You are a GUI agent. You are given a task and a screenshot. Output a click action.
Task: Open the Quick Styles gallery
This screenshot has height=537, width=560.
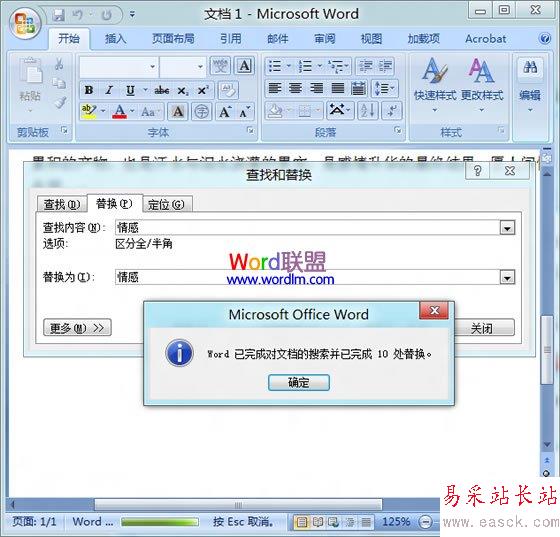pos(435,85)
